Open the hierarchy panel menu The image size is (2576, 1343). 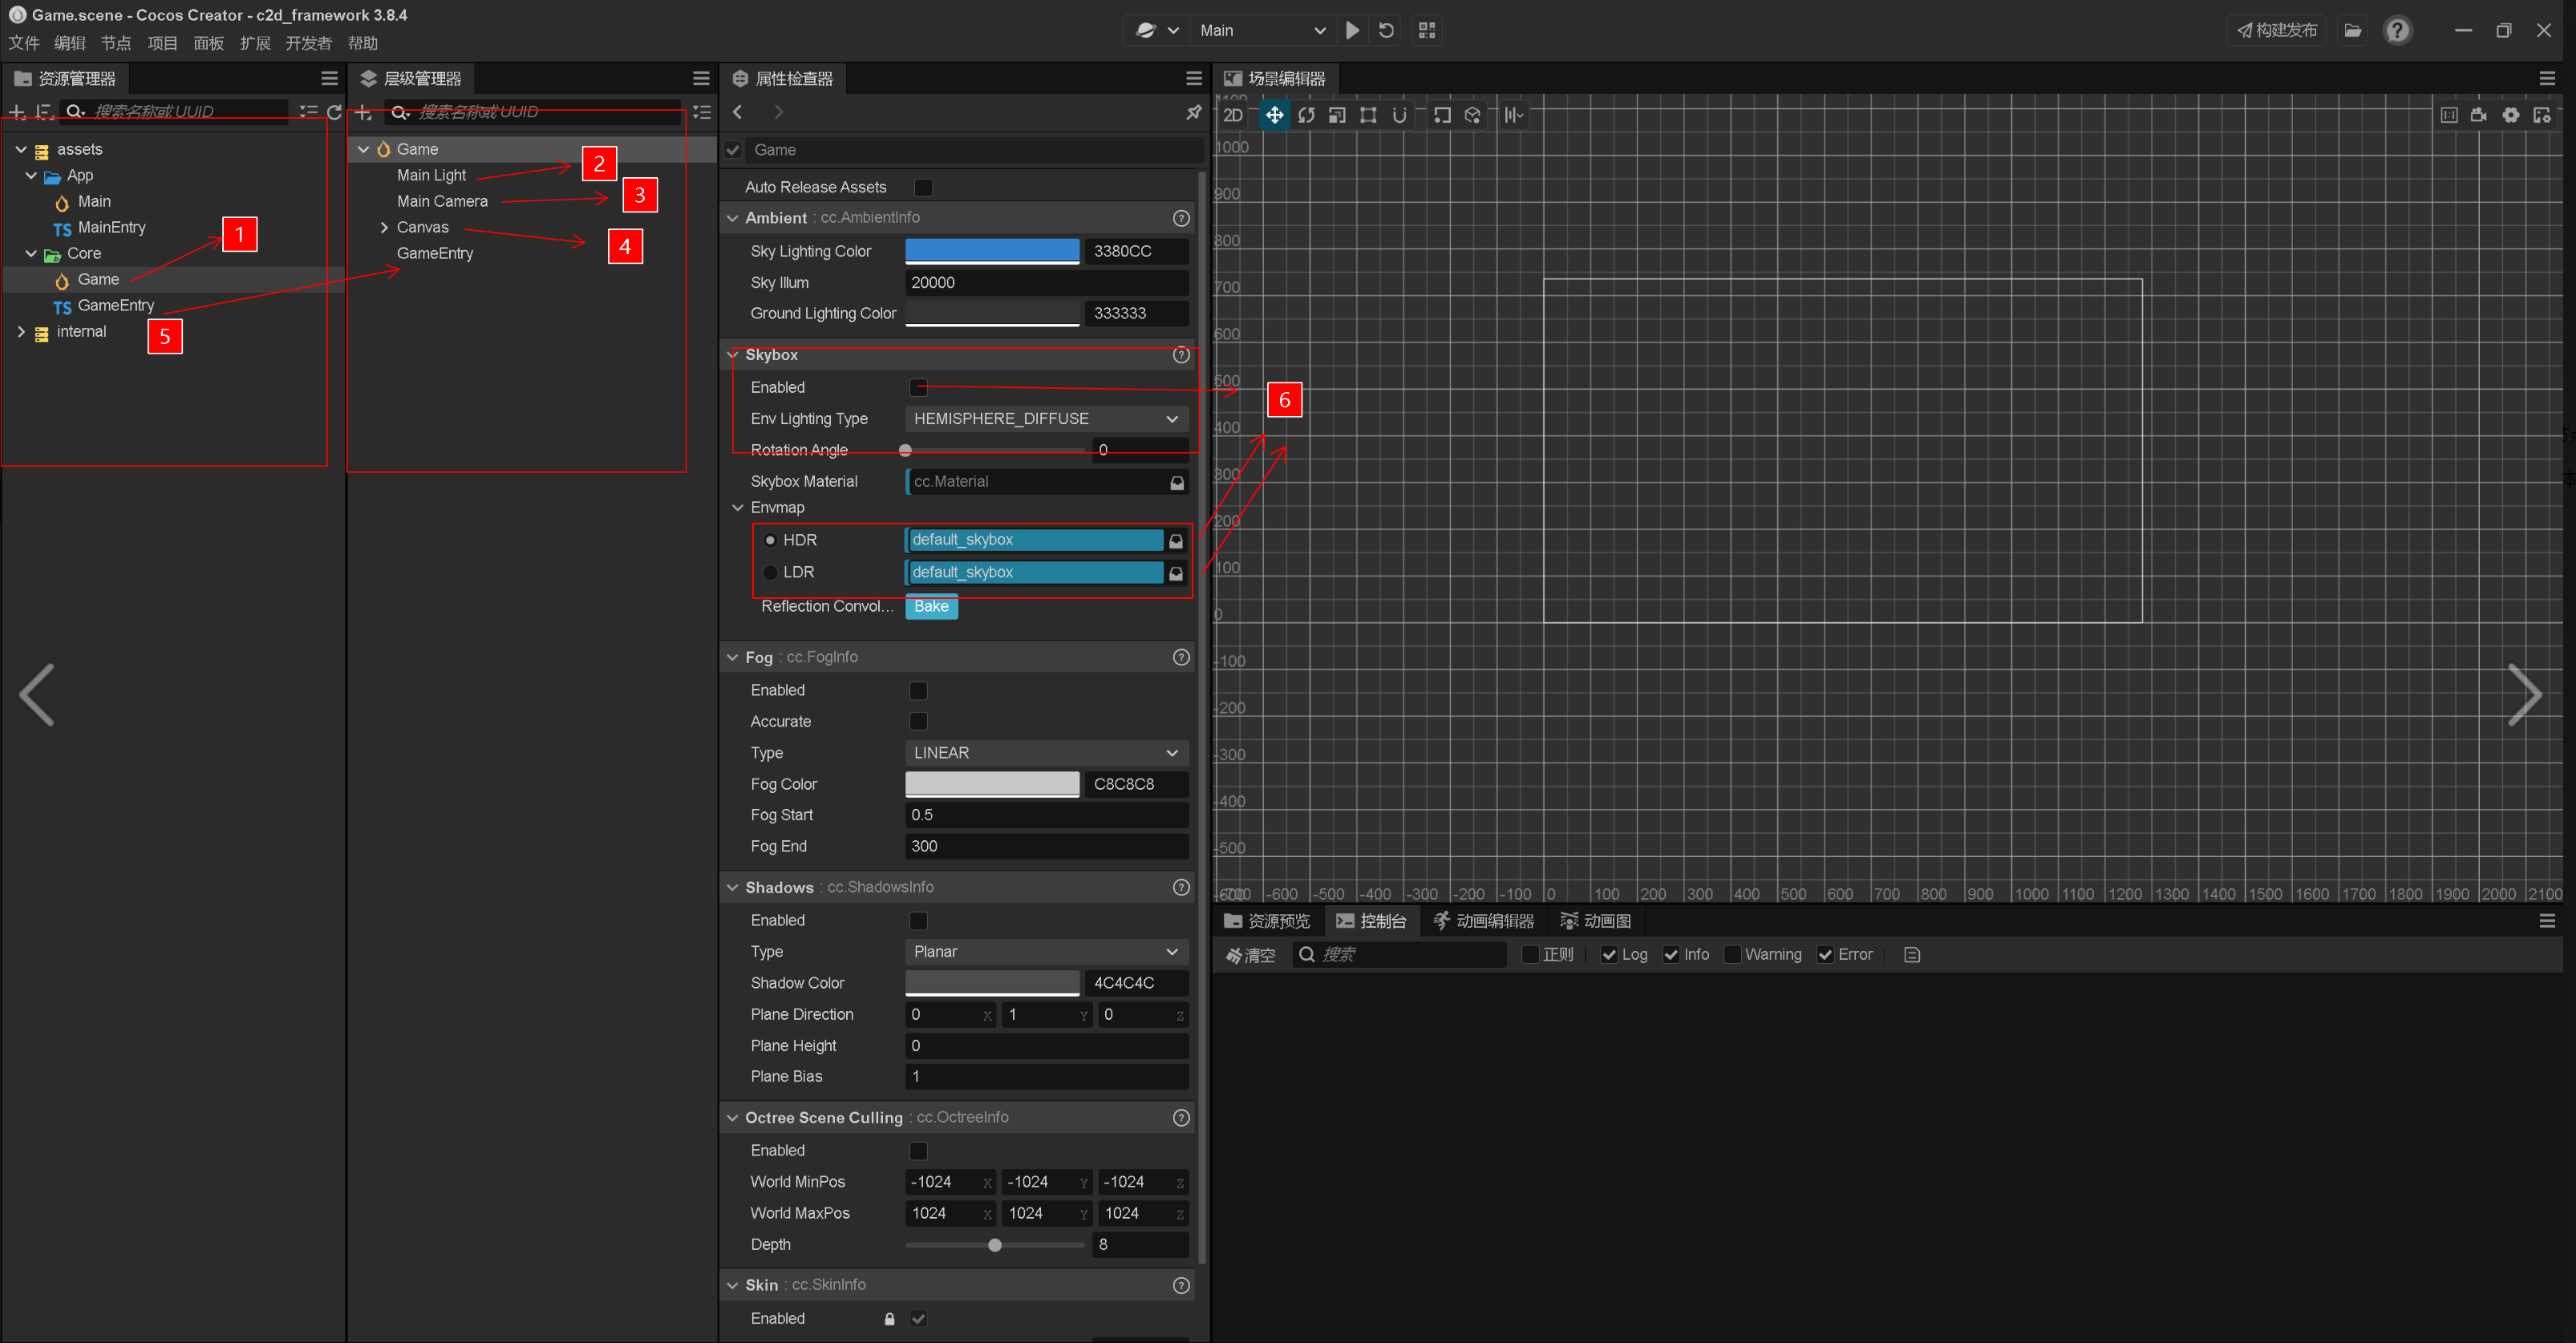pos(701,78)
